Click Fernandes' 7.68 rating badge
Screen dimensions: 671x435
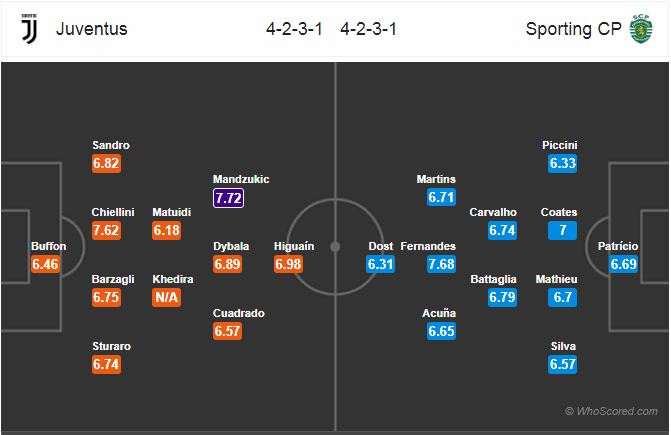[x=441, y=264]
